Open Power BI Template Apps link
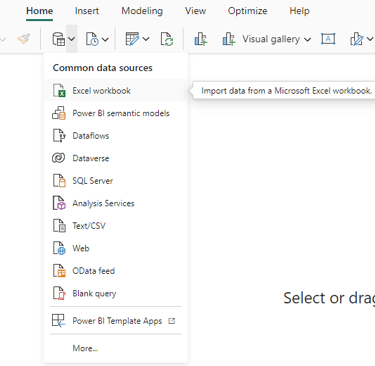The height and width of the screenshot is (366, 375). pyautogui.click(x=116, y=321)
